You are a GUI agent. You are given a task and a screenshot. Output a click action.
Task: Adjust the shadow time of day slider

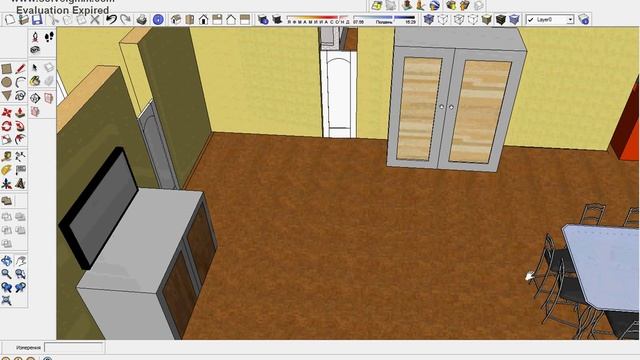click(x=384, y=19)
